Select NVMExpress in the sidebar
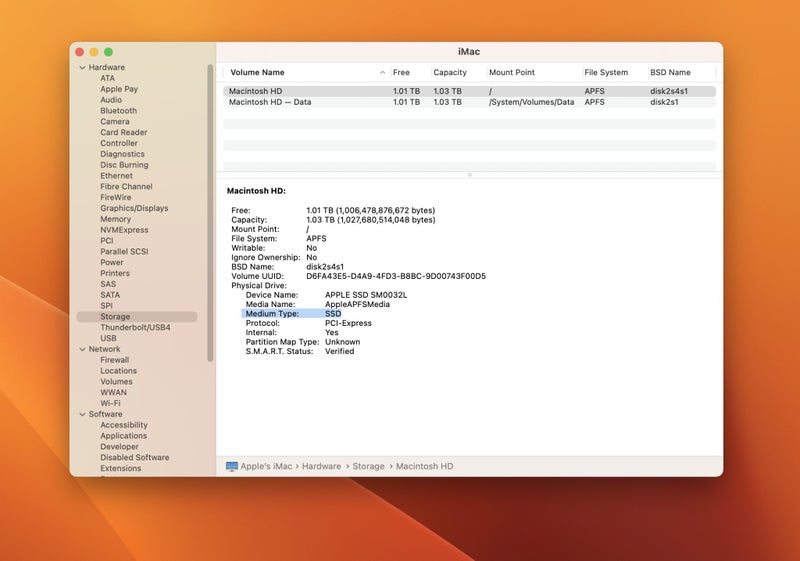Image resolution: width=800 pixels, height=561 pixels. 124,230
